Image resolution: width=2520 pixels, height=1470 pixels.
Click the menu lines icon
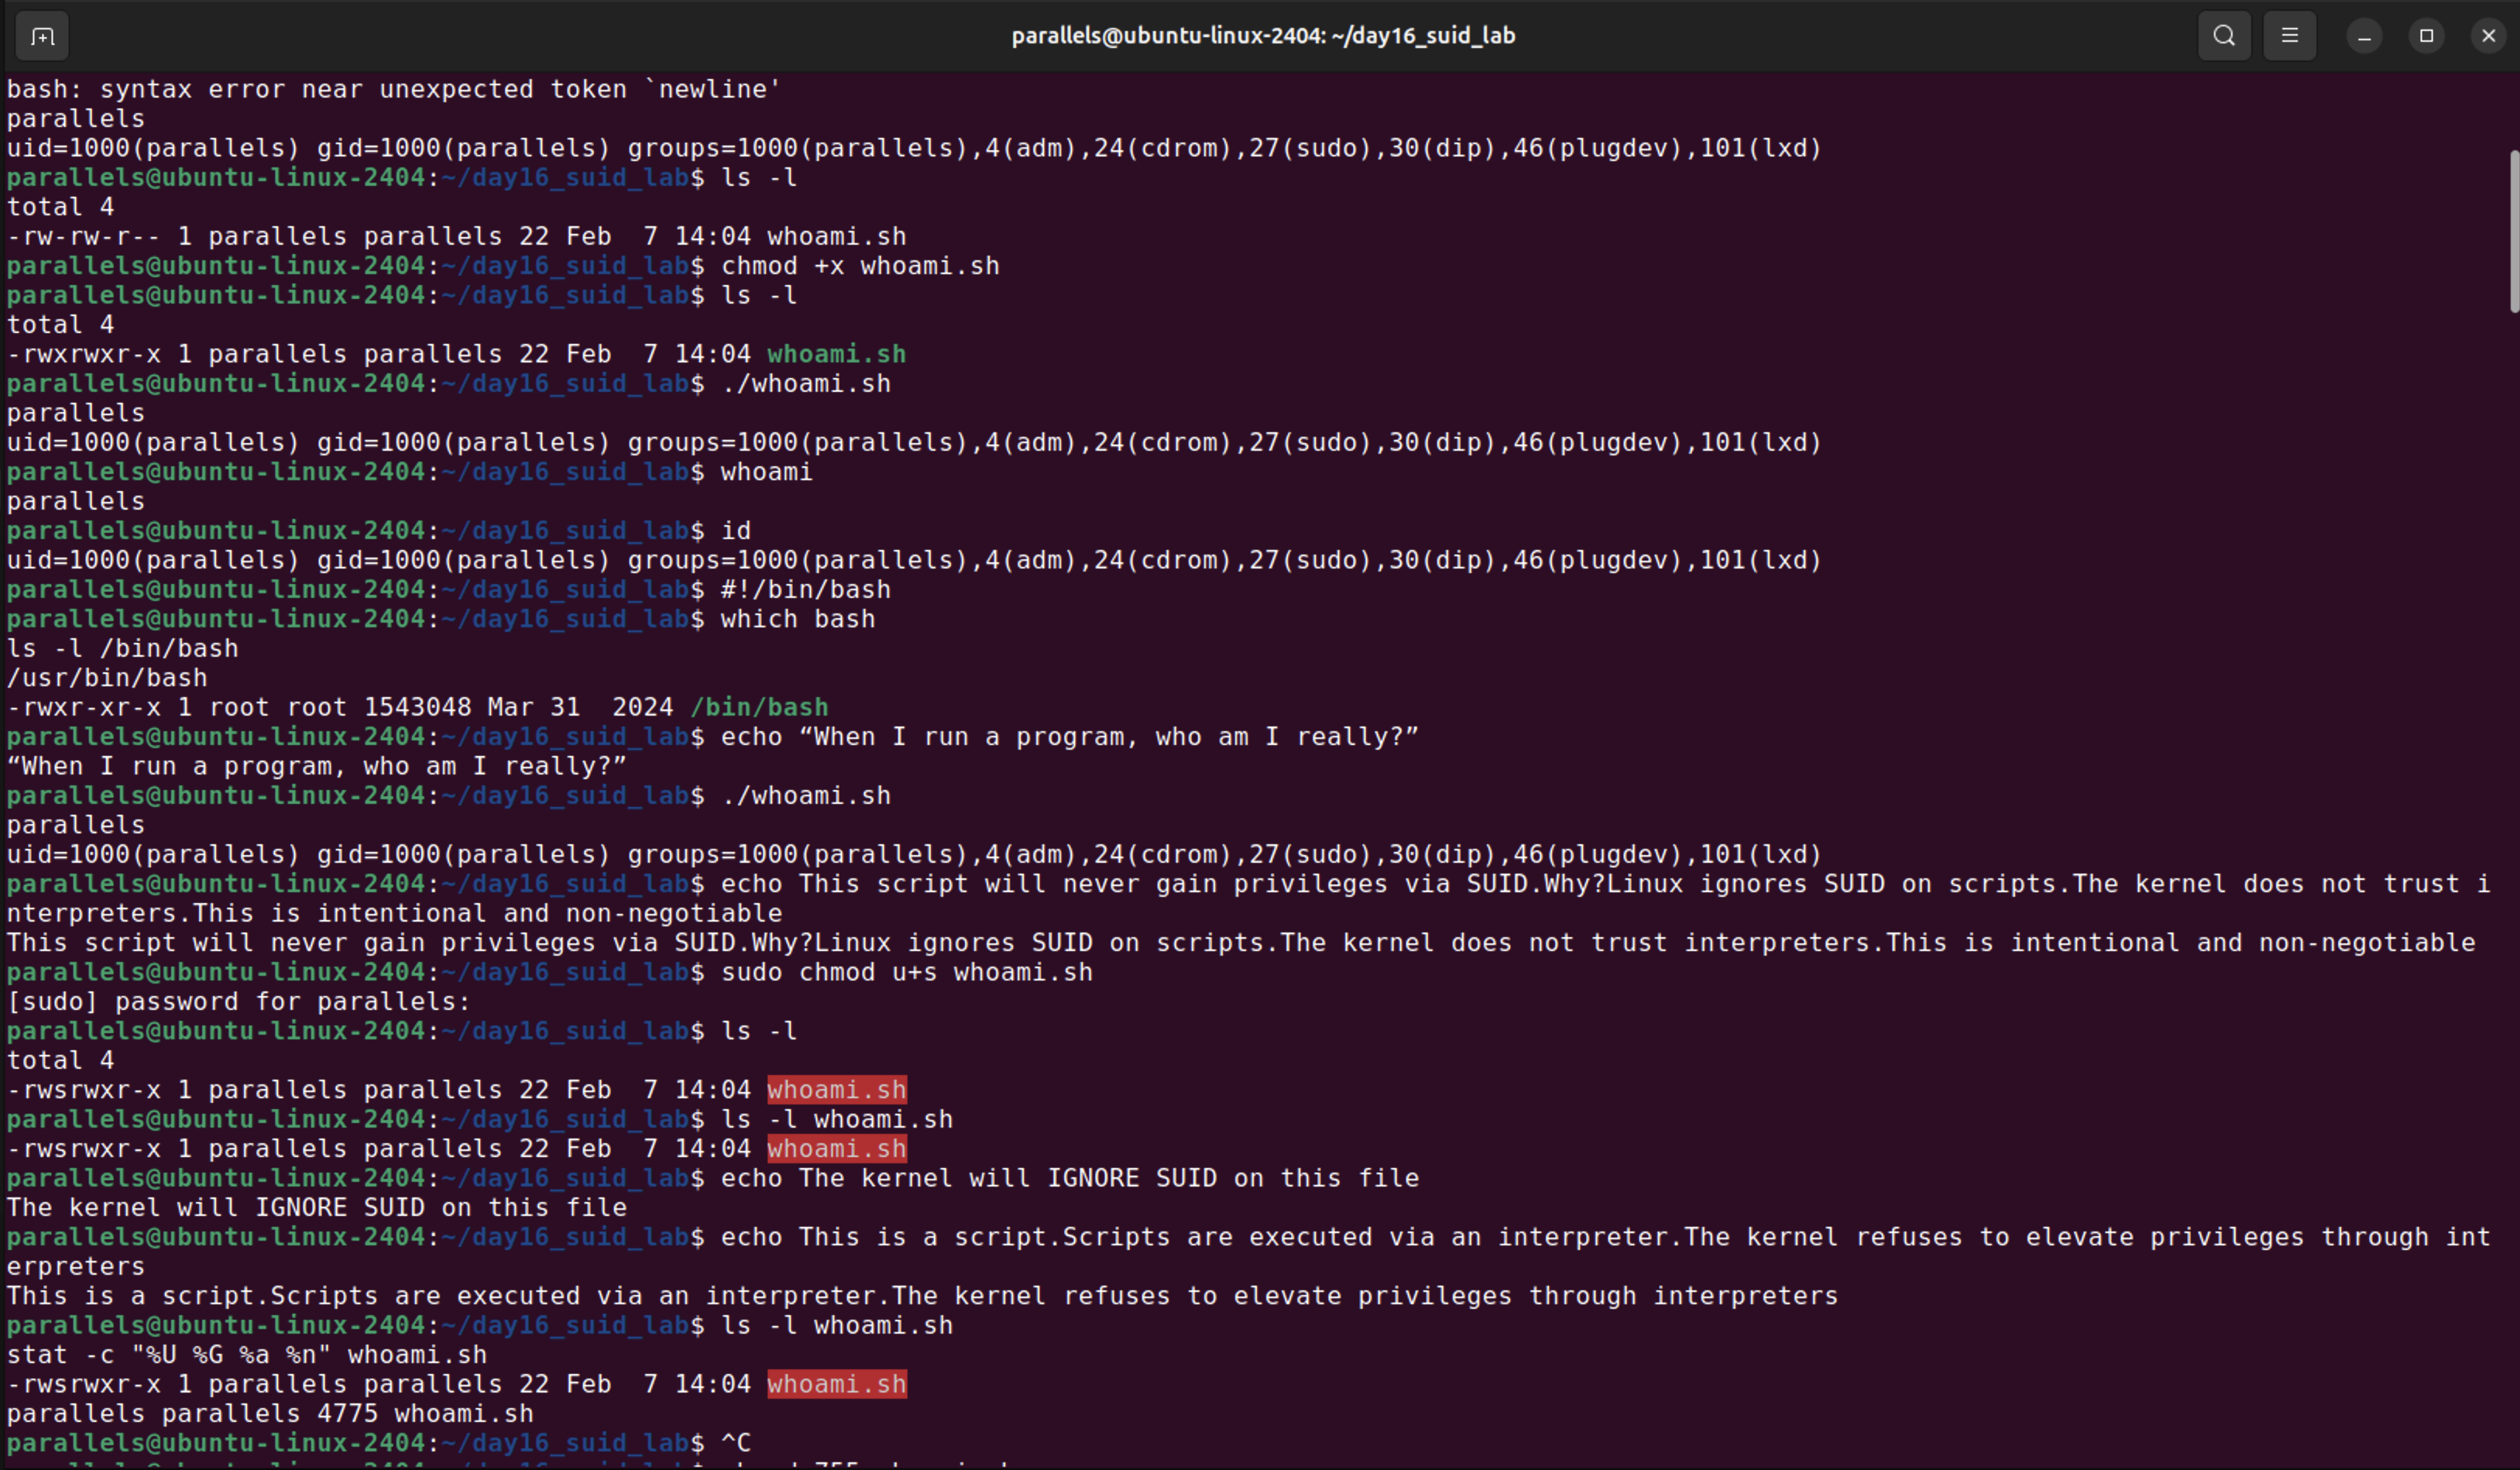[x=2290, y=35]
